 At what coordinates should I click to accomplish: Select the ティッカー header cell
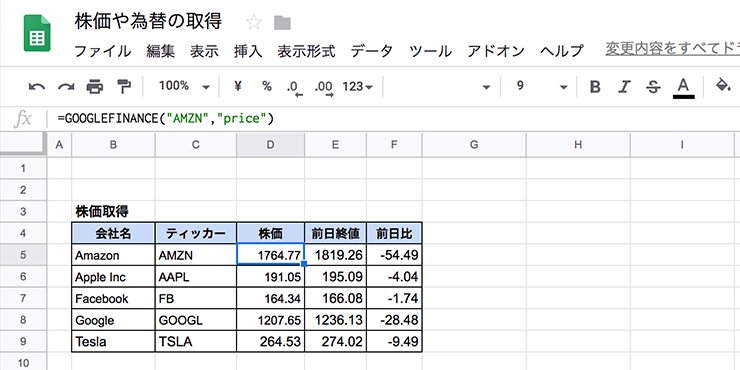pyautogui.click(x=196, y=233)
